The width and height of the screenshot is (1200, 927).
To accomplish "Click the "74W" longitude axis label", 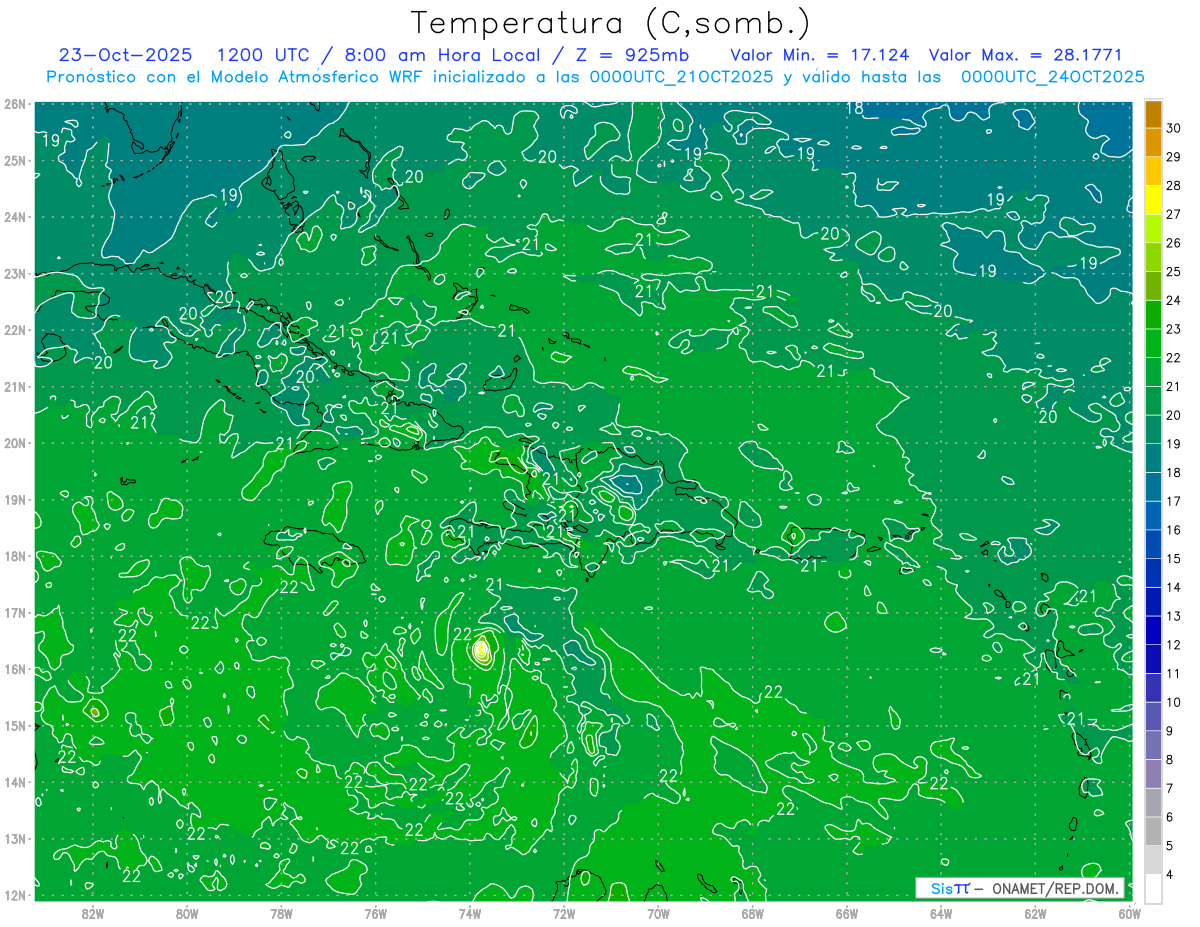I will click(470, 913).
